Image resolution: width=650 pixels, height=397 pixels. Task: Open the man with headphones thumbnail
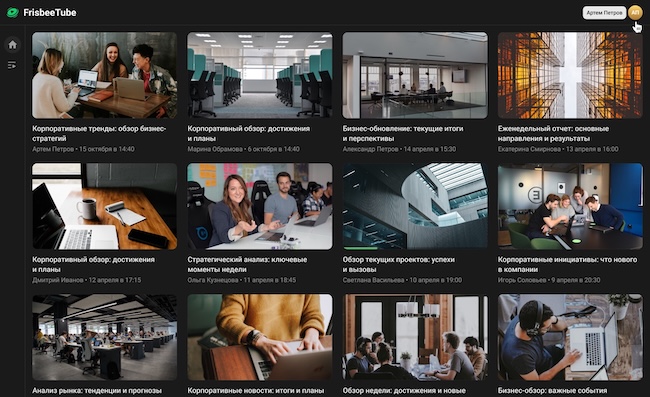[570, 337]
